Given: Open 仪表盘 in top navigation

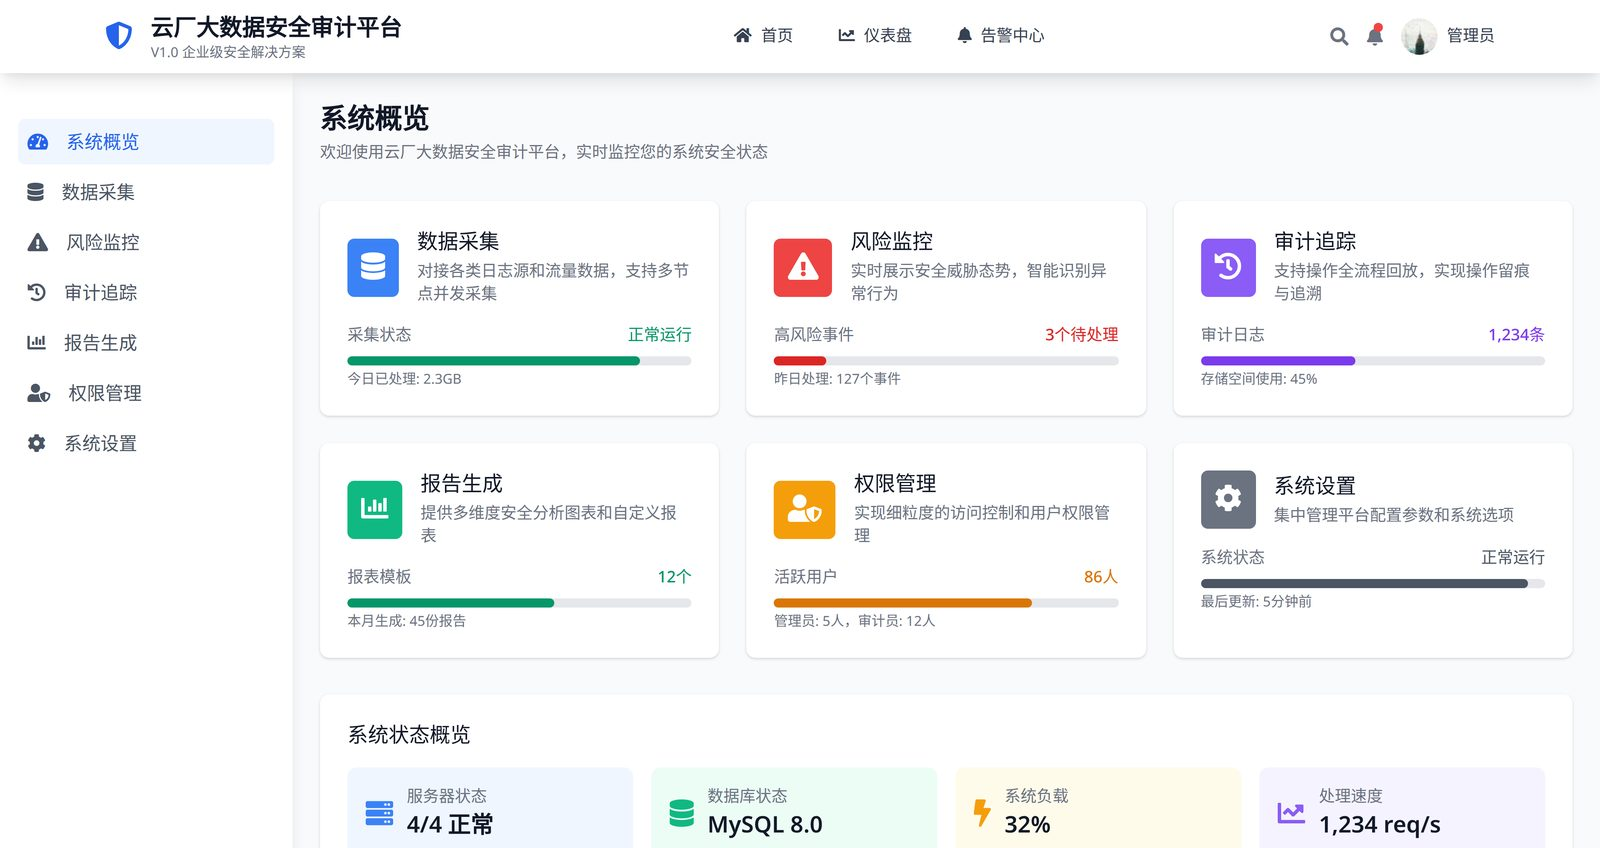Looking at the screenshot, I should click(875, 36).
